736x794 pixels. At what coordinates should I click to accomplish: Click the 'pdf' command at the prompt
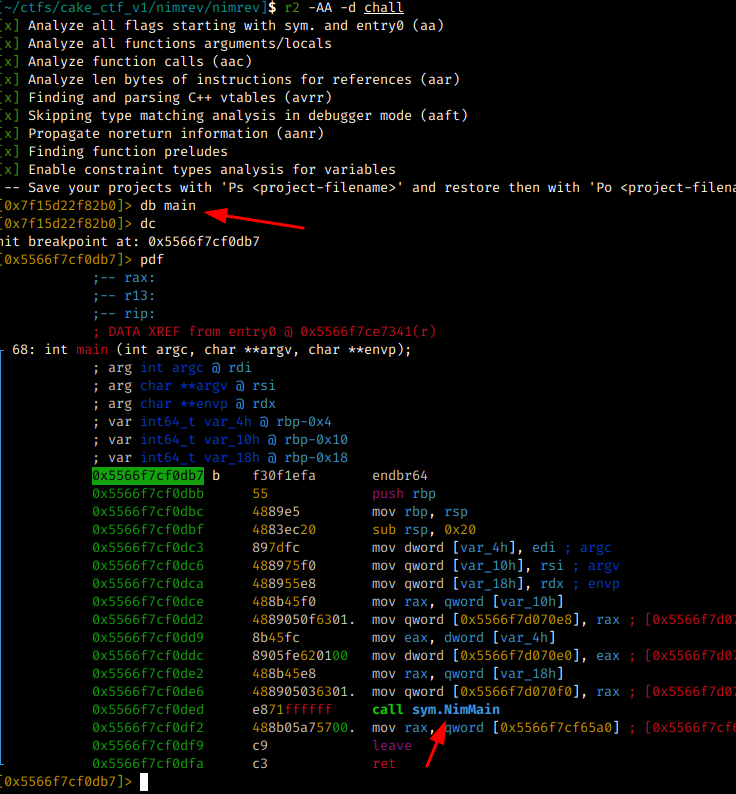click(152, 259)
